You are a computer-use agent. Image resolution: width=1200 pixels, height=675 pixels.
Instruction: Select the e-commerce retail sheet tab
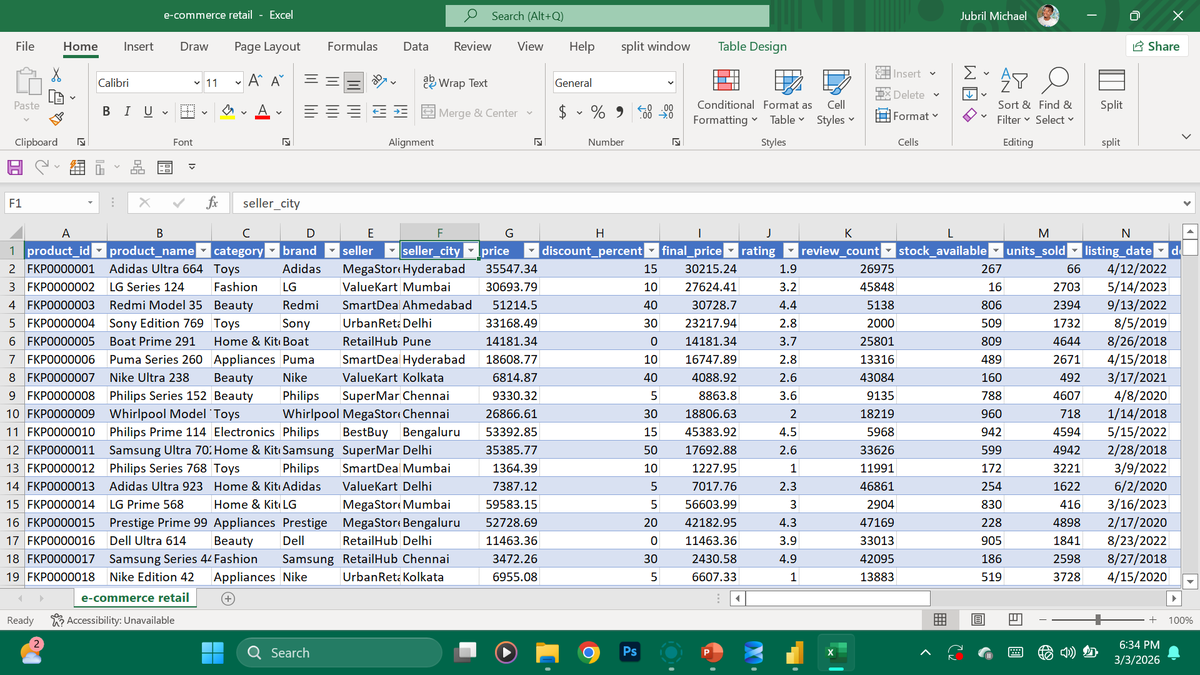point(133,598)
